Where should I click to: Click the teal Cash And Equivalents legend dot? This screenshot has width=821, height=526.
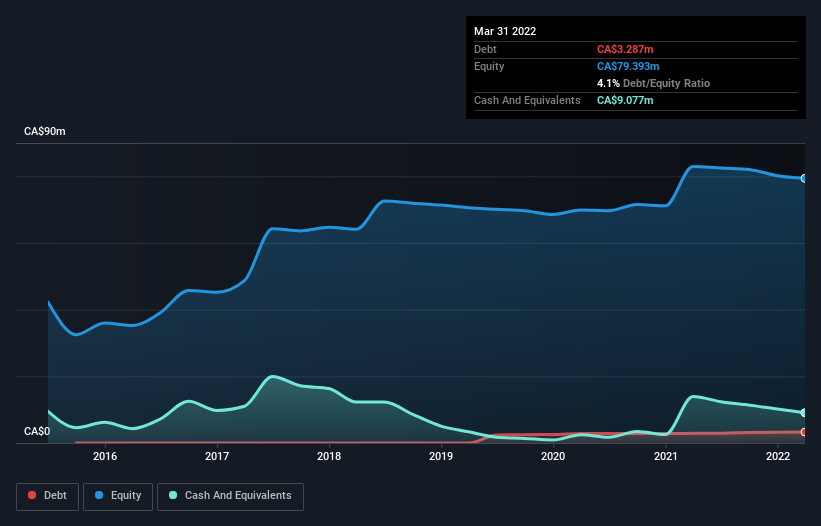click(x=173, y=495)
